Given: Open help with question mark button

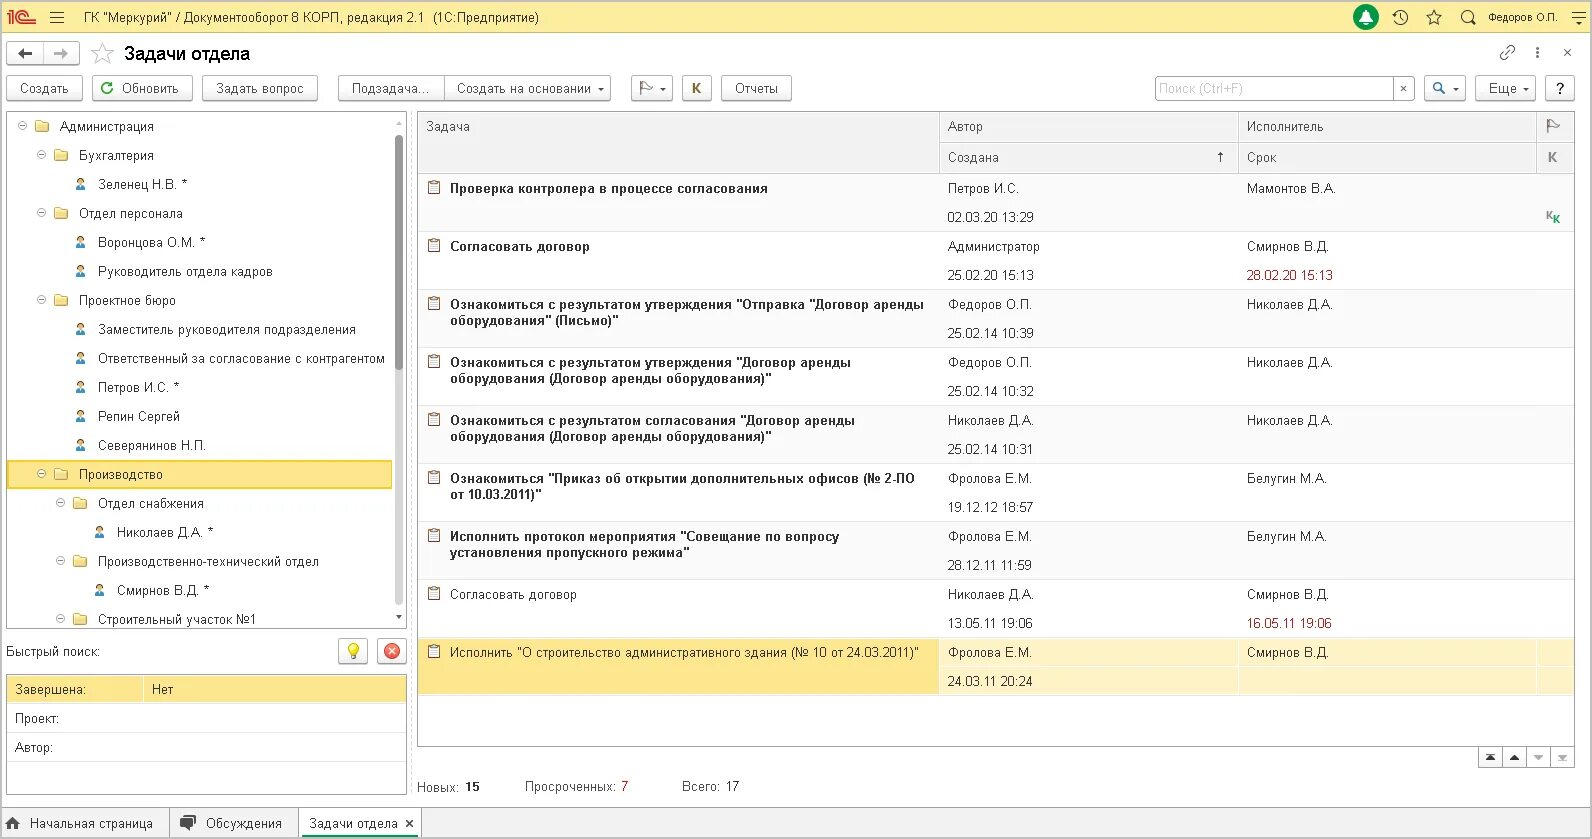Looking at the screenshot, I should click(1560, 88).
